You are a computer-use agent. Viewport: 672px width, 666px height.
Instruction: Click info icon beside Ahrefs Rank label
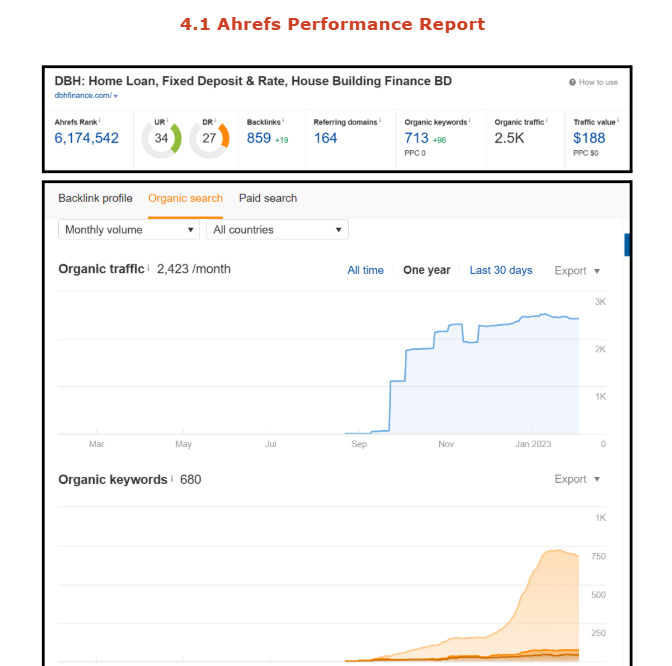100,121
